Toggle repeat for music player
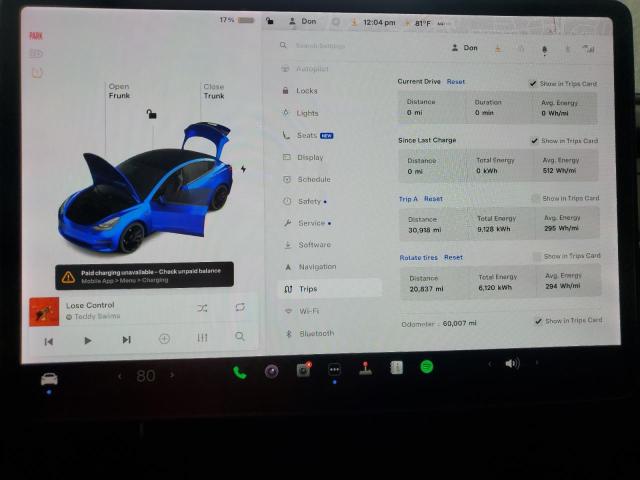This screenshot has height=480, width=640. [240, 307]
